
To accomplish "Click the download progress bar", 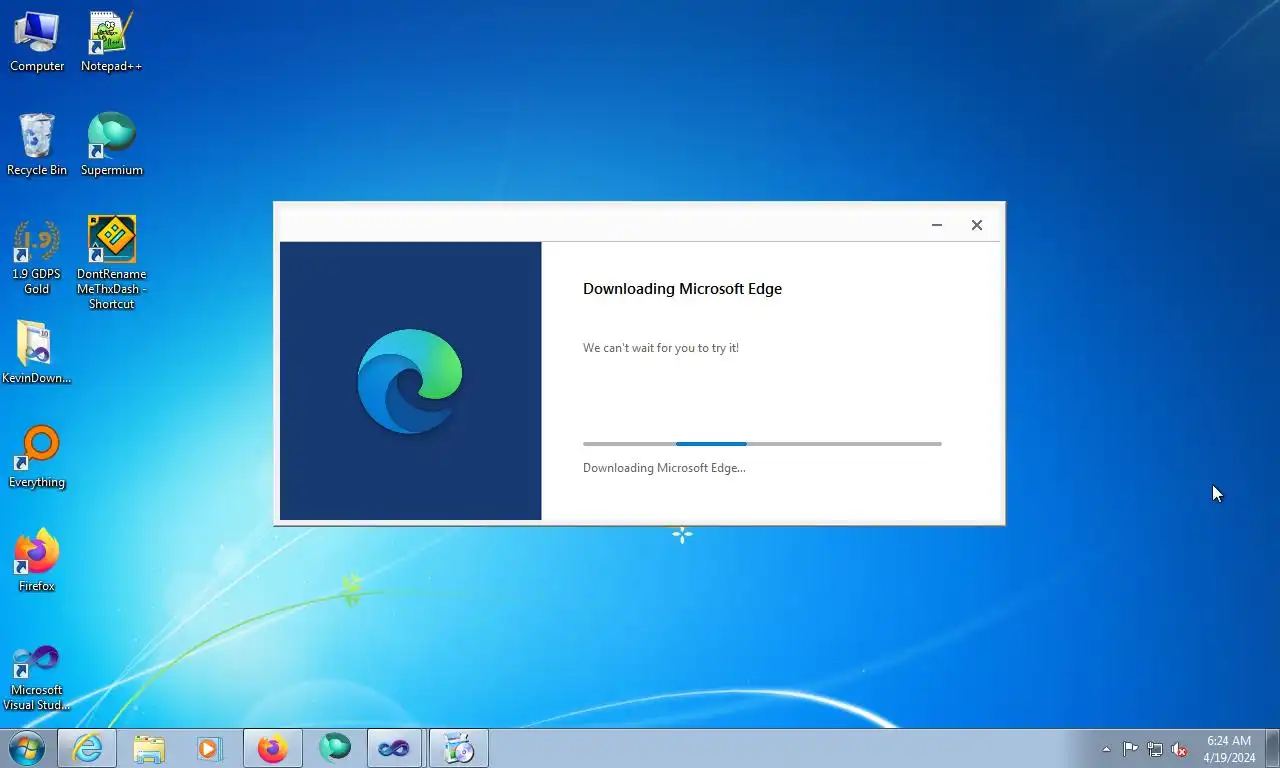I will tap(762, 443).
